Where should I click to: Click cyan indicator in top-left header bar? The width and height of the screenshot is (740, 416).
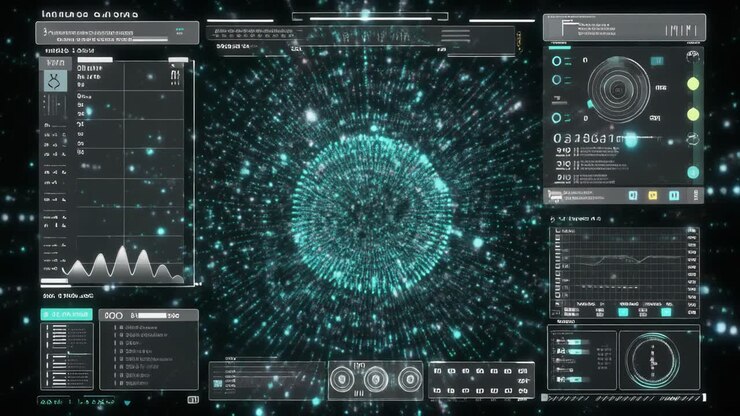(179, 31)
